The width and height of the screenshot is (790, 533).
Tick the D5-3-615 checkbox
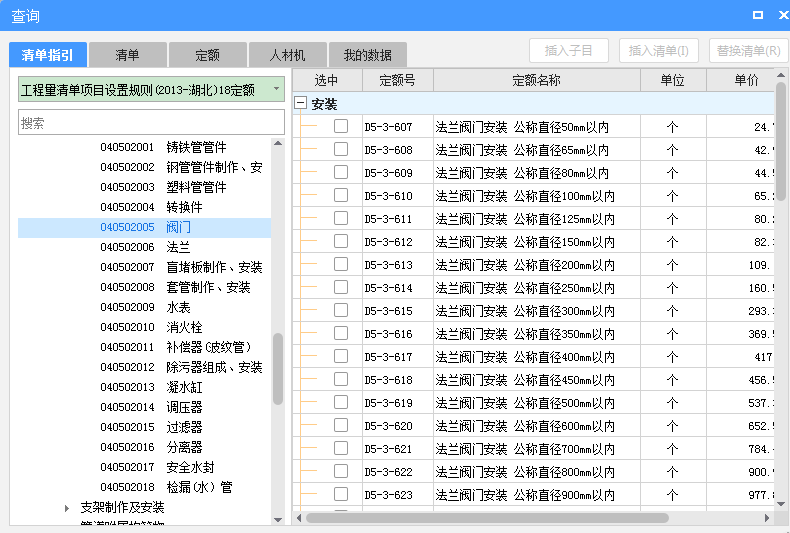pyautogui.click(x=341, y=310)
